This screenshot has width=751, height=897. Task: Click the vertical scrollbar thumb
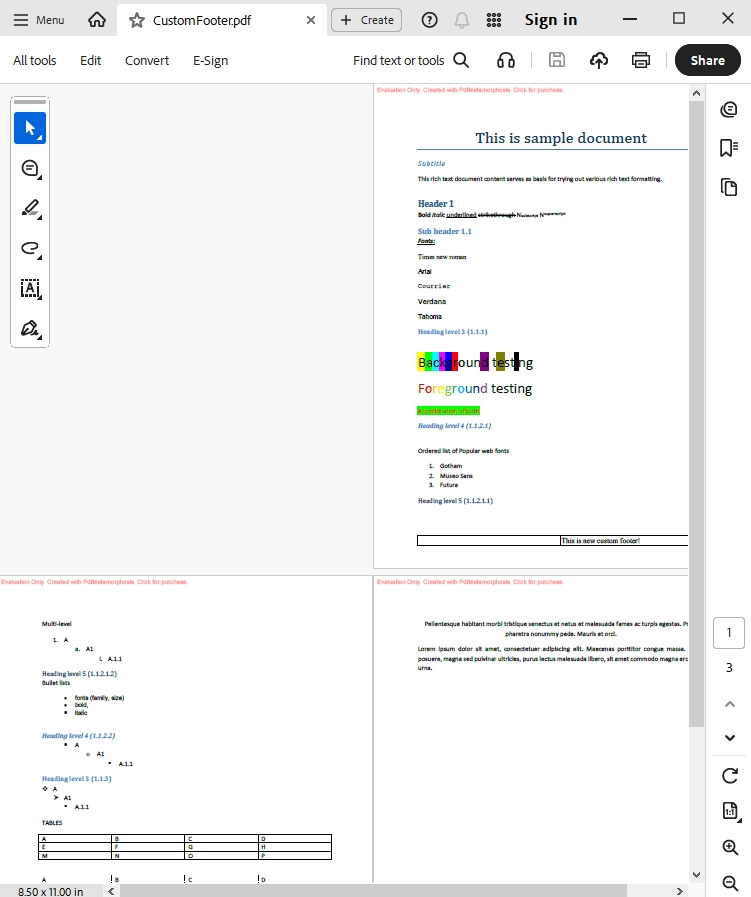pos(696,414)
